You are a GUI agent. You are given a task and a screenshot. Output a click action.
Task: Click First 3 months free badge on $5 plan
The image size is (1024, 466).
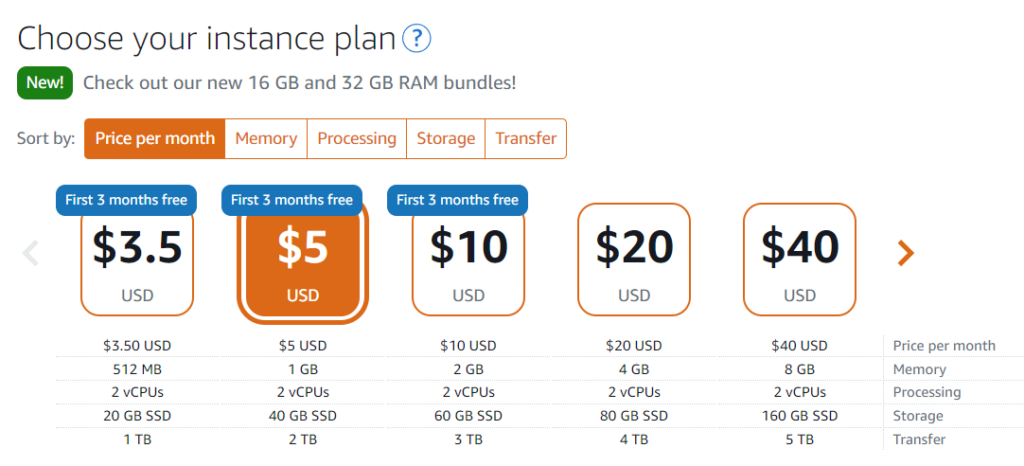(292, 200)
